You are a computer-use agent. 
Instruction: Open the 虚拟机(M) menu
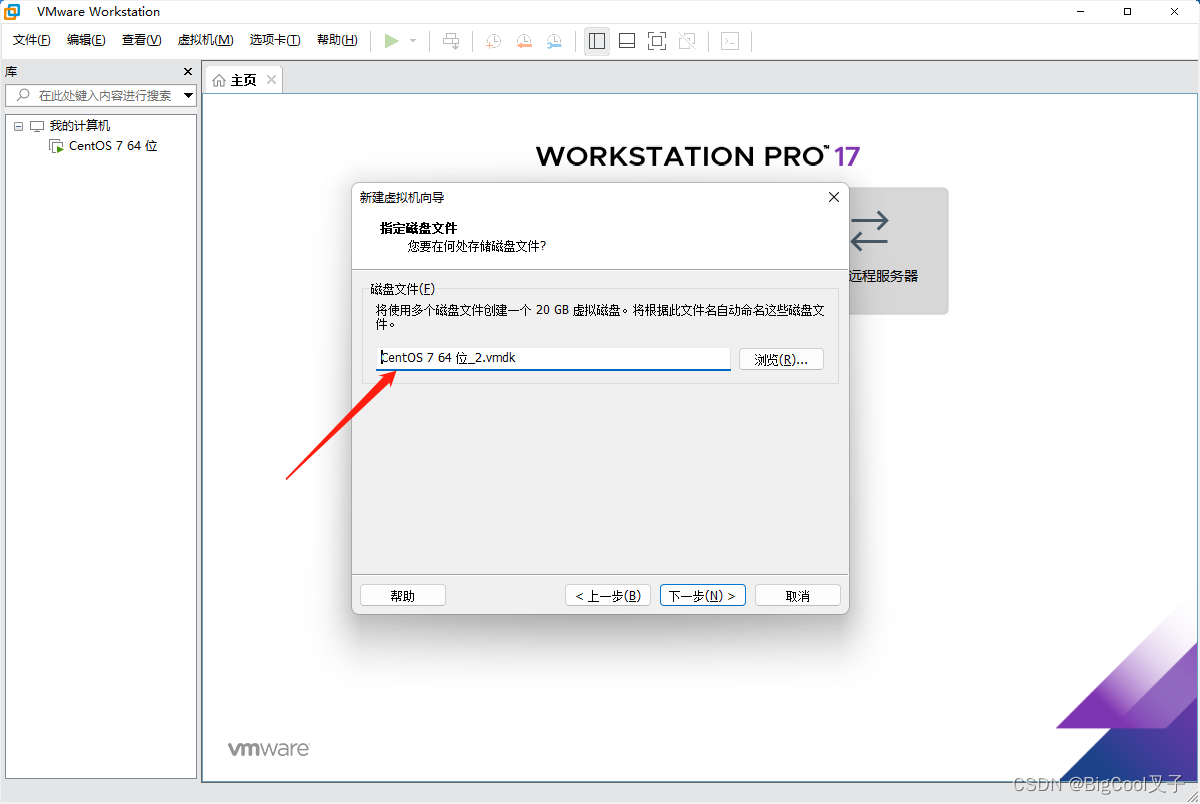tap(205, 40)
